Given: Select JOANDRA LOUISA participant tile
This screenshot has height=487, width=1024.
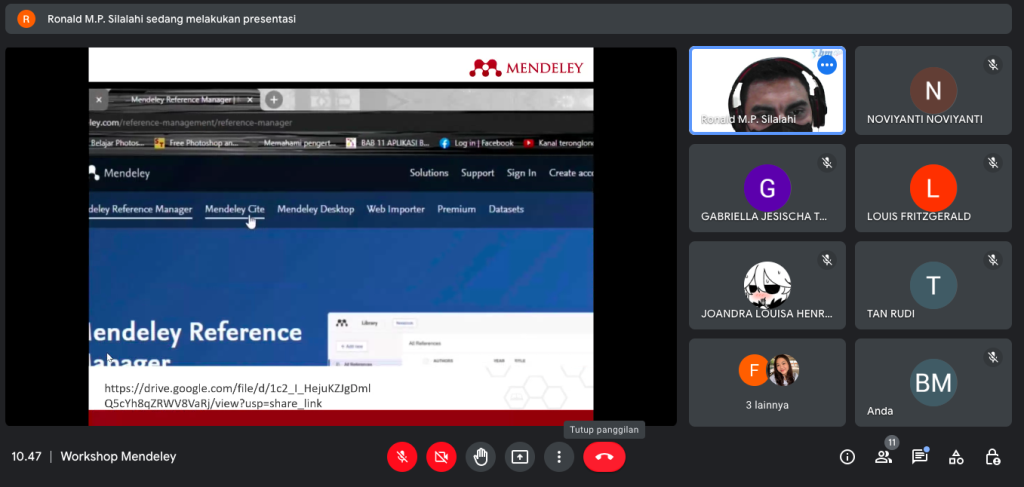Looking at the screenshot, I should coord(767,285).
